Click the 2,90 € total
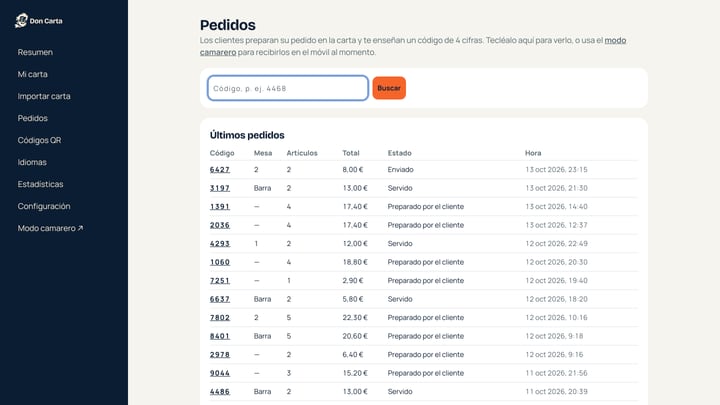Viewport: 720px width, 405px height. click(x=353, y=281)
